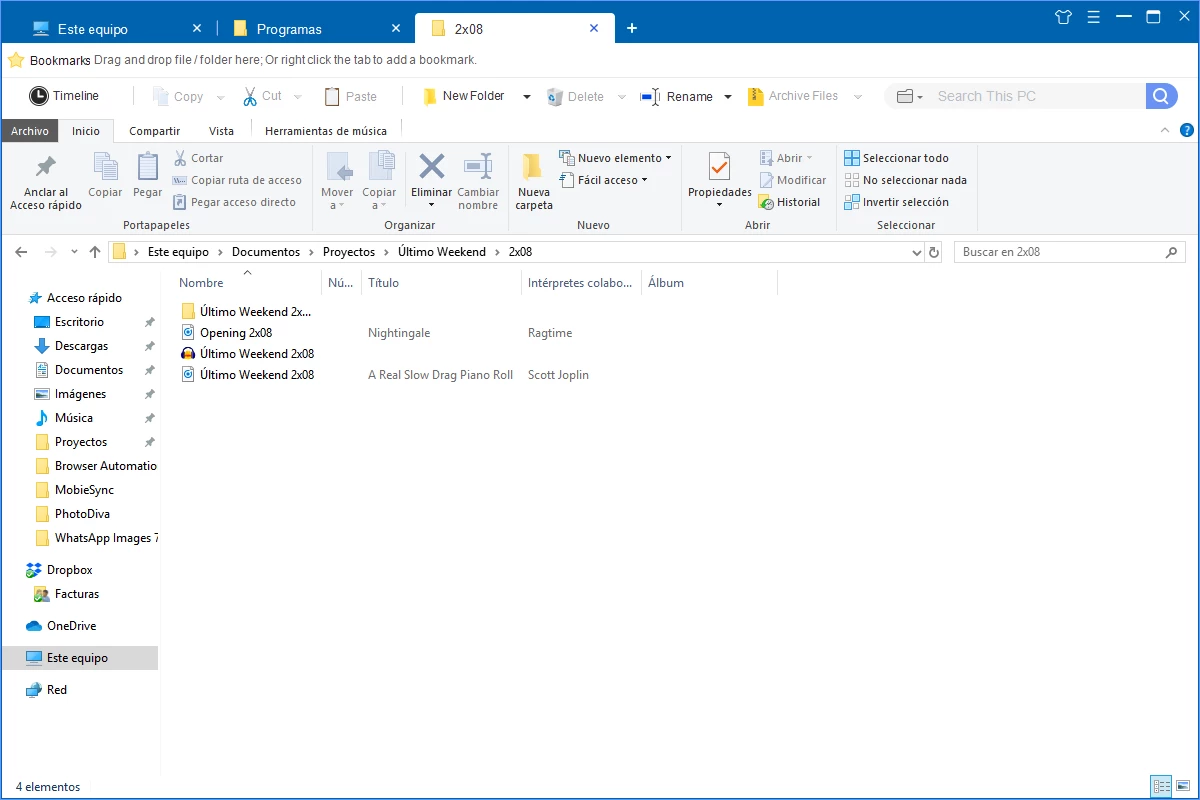Click the back navigation arrow
1200x800 pixels.
pyautogui.click(x=21, y=252)
